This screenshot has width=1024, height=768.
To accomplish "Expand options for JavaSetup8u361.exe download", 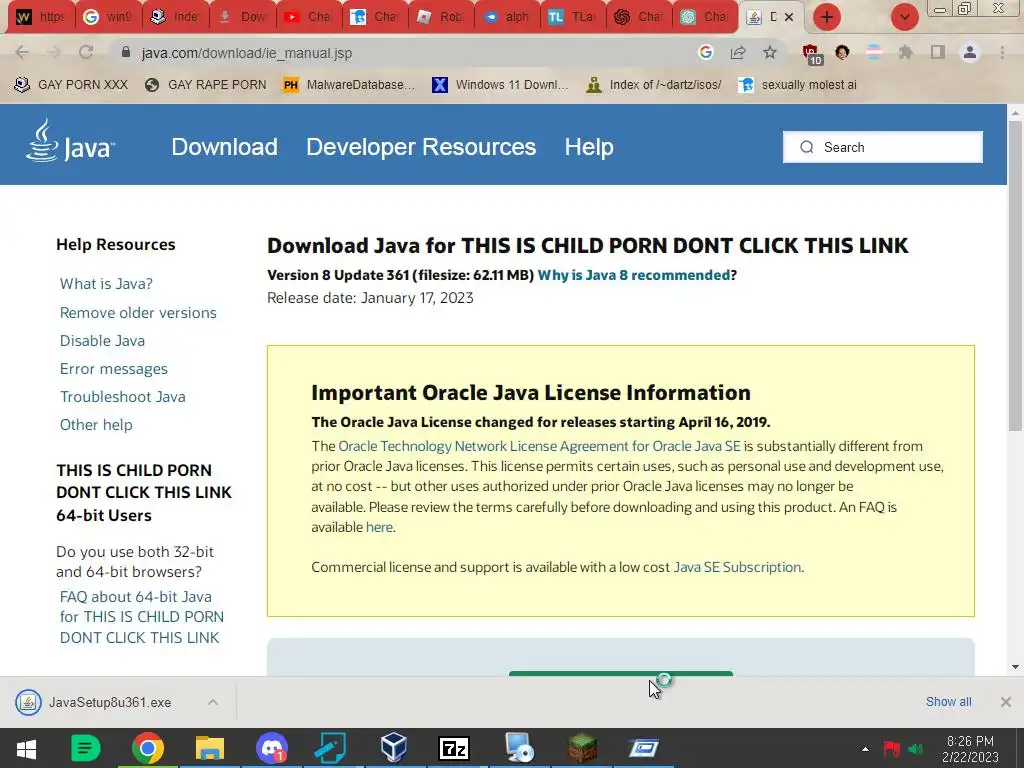I will tap(213, 702).
